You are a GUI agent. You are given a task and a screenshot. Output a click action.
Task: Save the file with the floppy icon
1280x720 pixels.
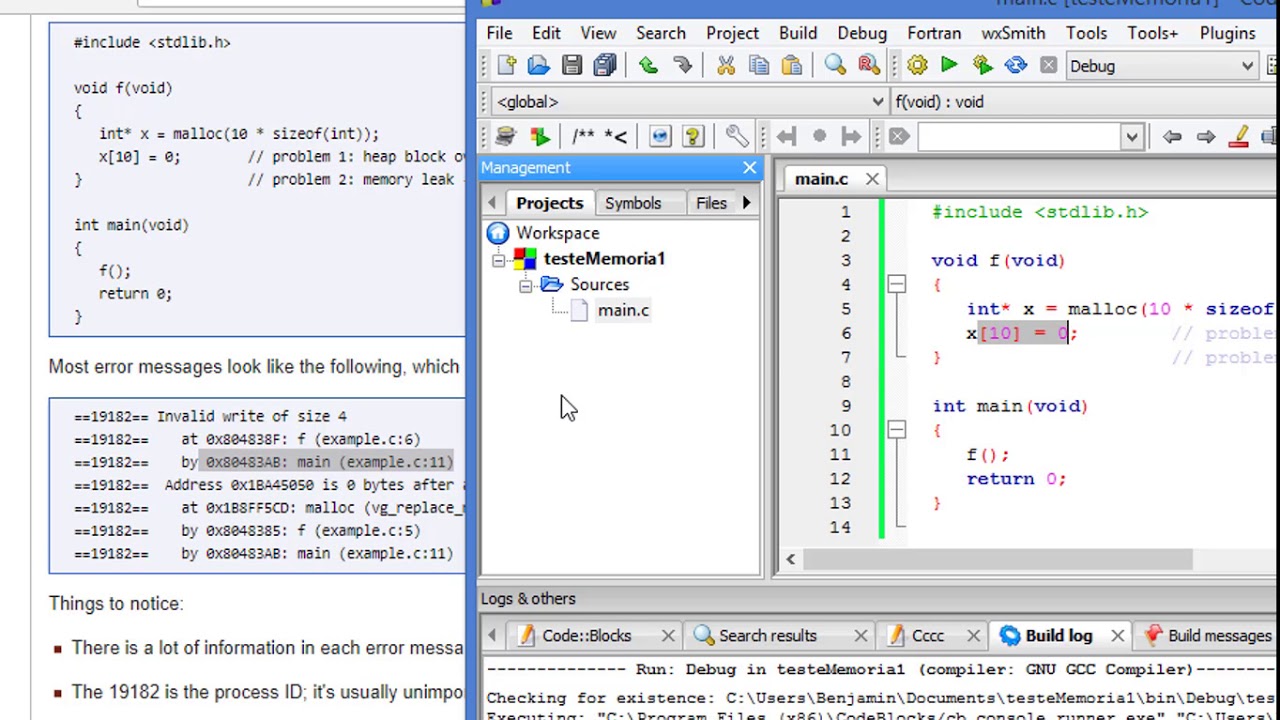pos(572,66)
